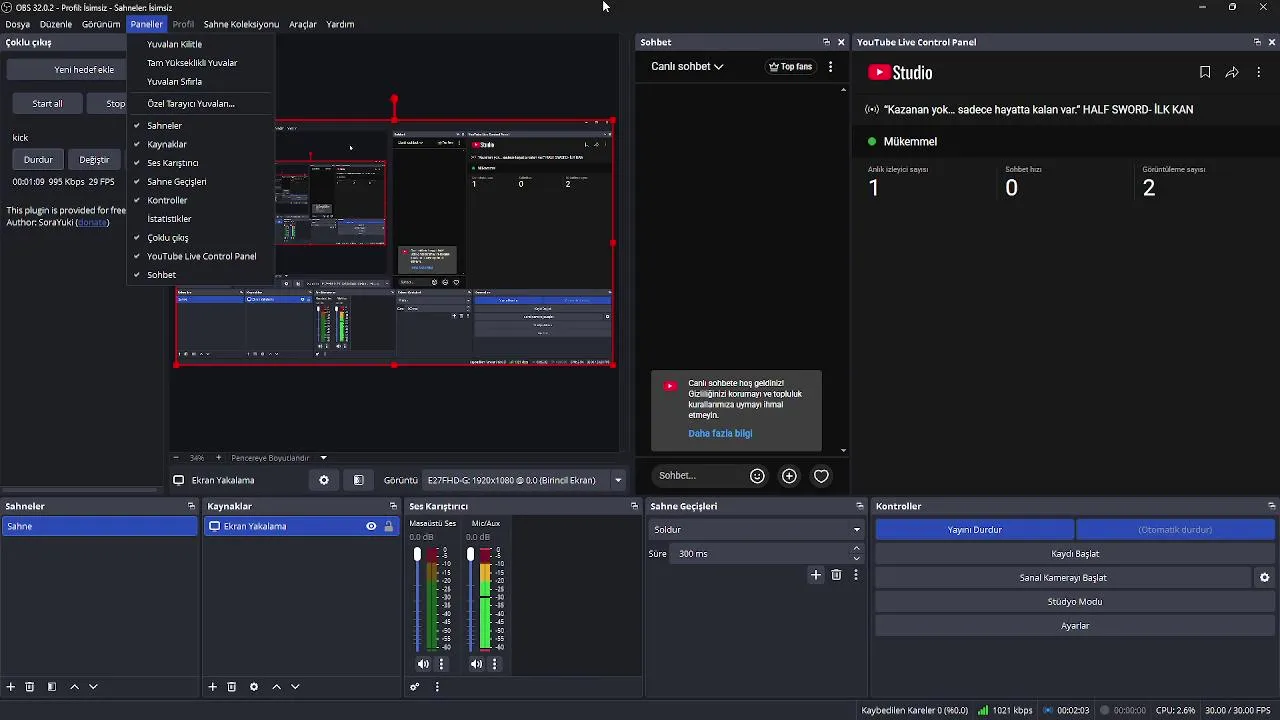Toggle visibility eye of Ekran Yakalama source

coord(371,526)
